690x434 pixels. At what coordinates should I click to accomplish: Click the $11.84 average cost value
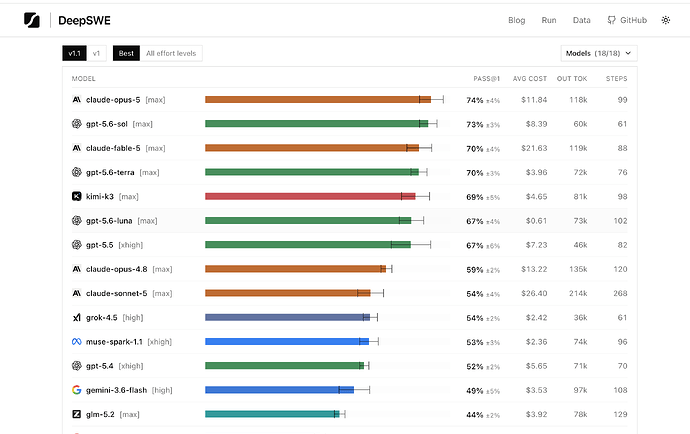(x=534, y=100)
